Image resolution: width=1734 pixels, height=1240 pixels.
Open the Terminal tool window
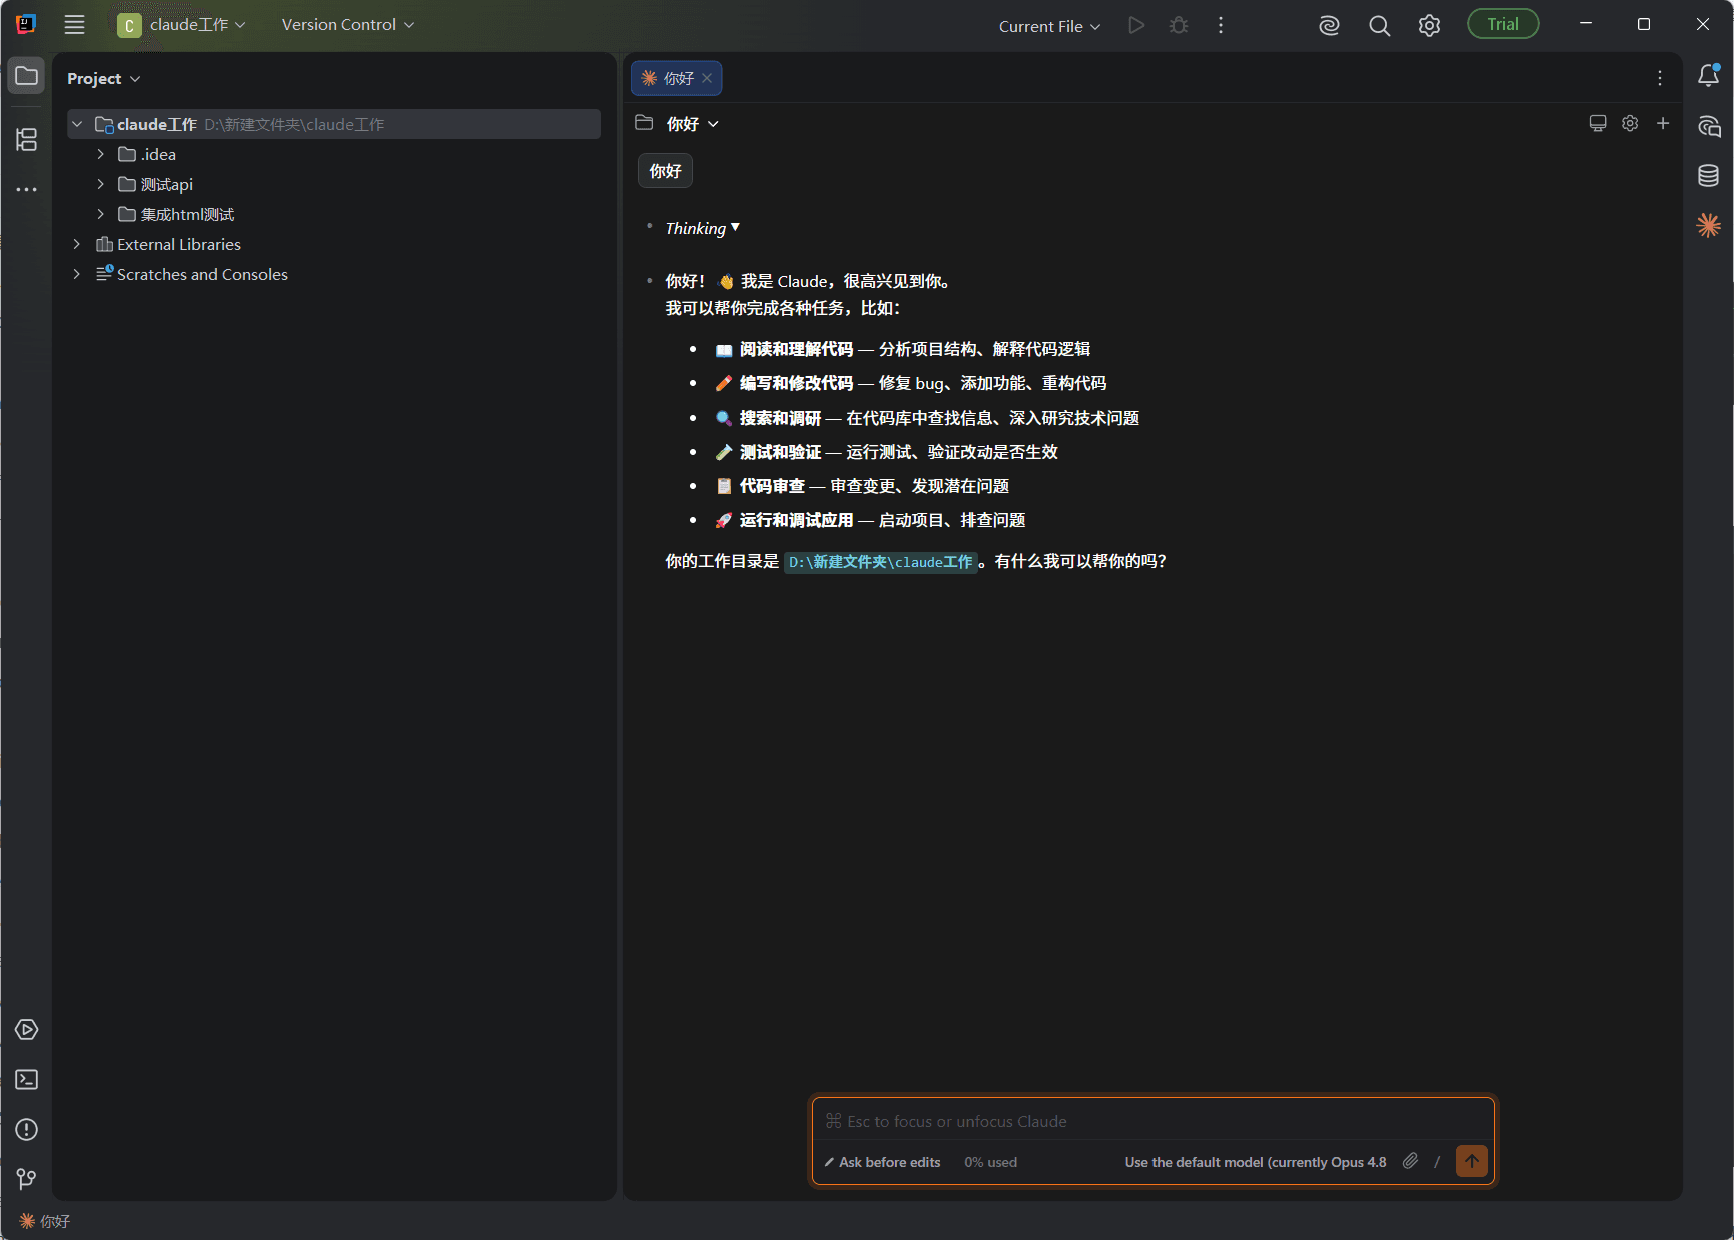[26, 1080]
